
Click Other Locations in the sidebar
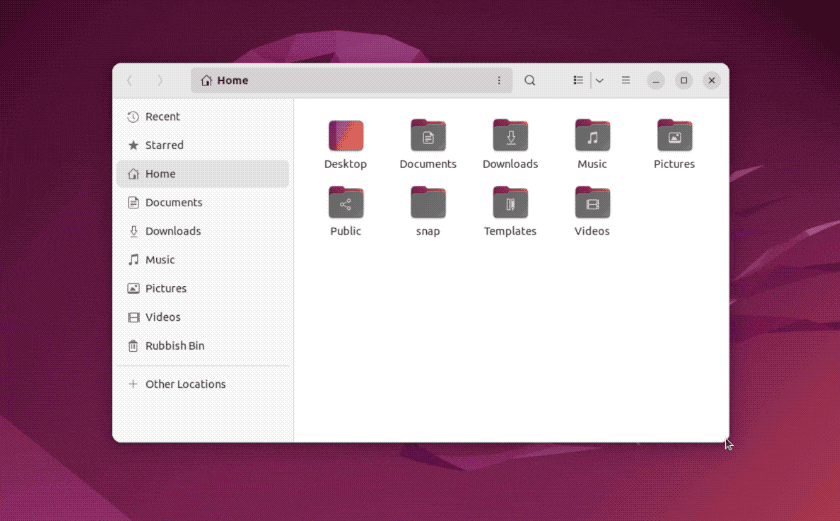pyautogui.click(x=202, y=384)
